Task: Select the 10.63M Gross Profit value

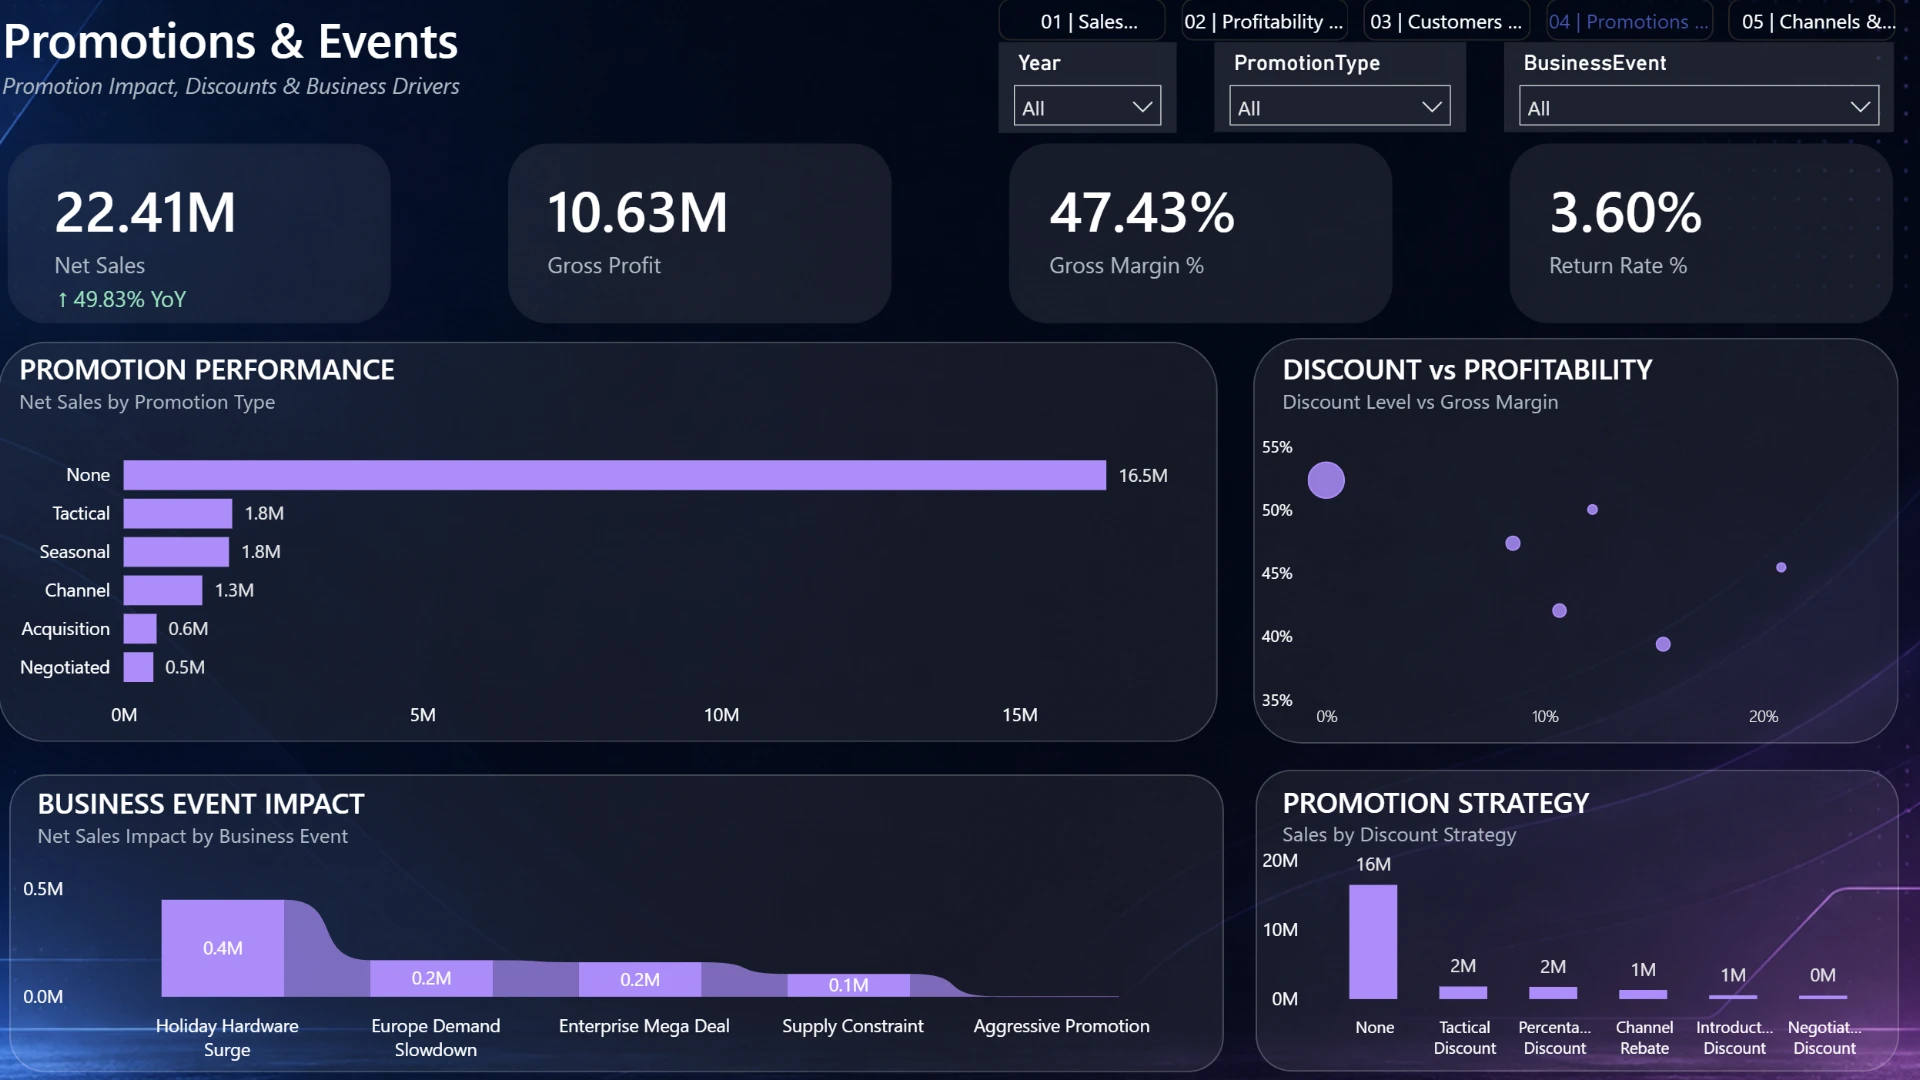Action: 637,212
